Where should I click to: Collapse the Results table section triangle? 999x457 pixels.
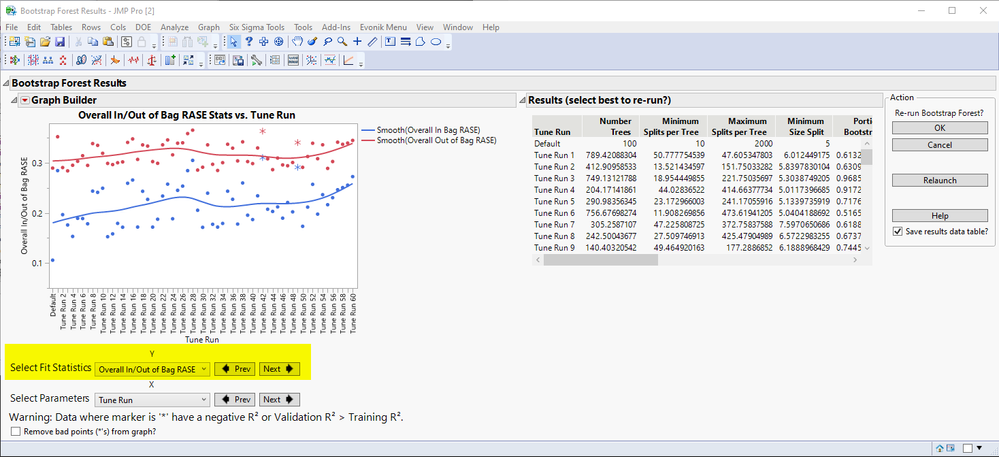(x=522, y=100)
